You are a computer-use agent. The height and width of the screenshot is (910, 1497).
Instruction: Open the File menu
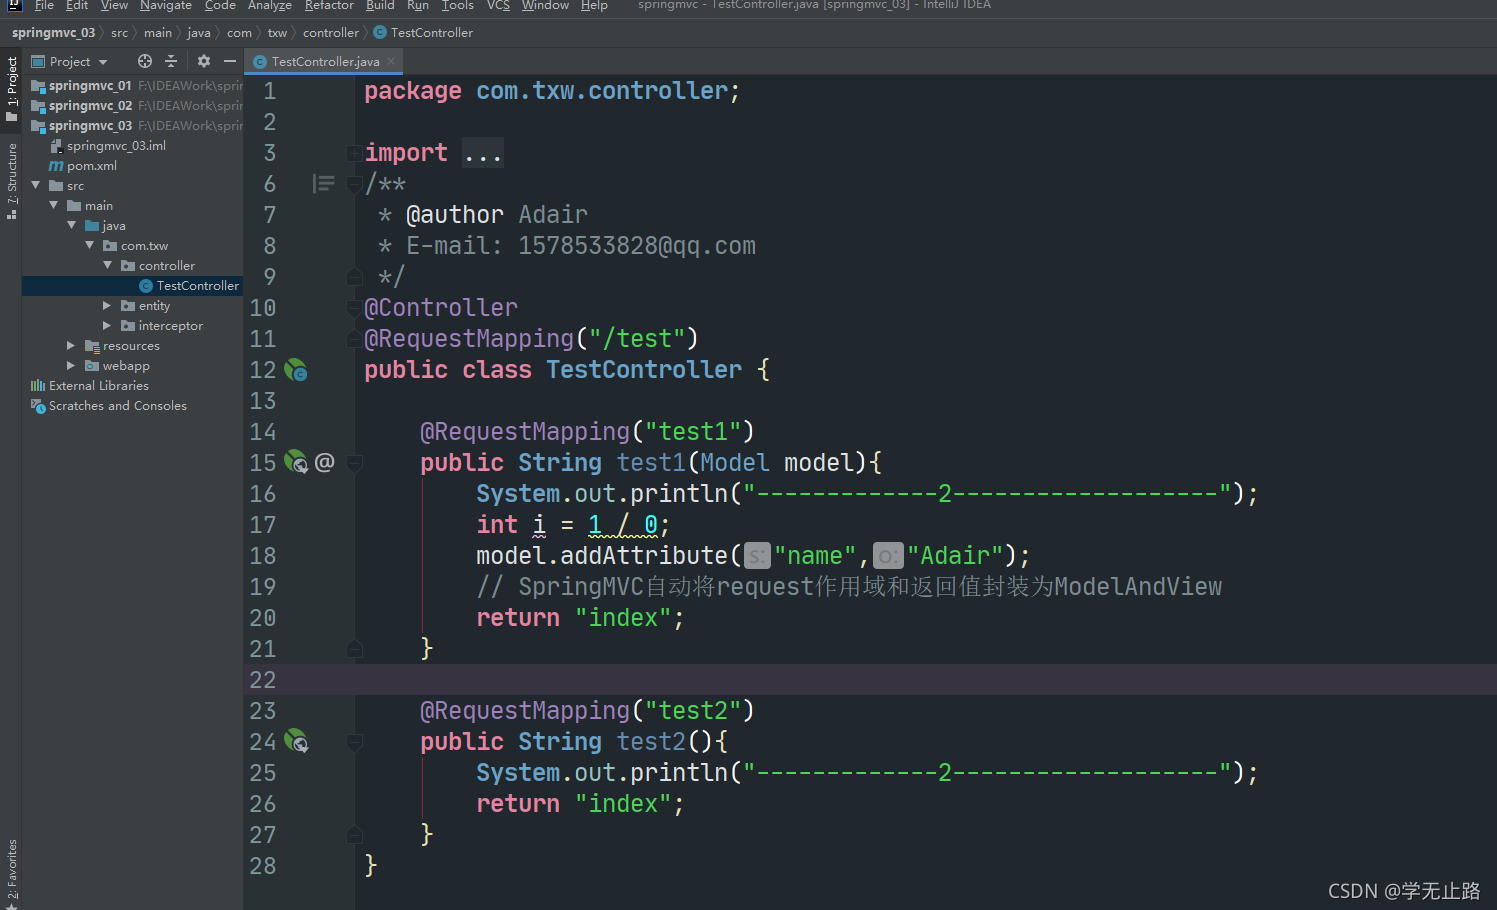point(44,6)
